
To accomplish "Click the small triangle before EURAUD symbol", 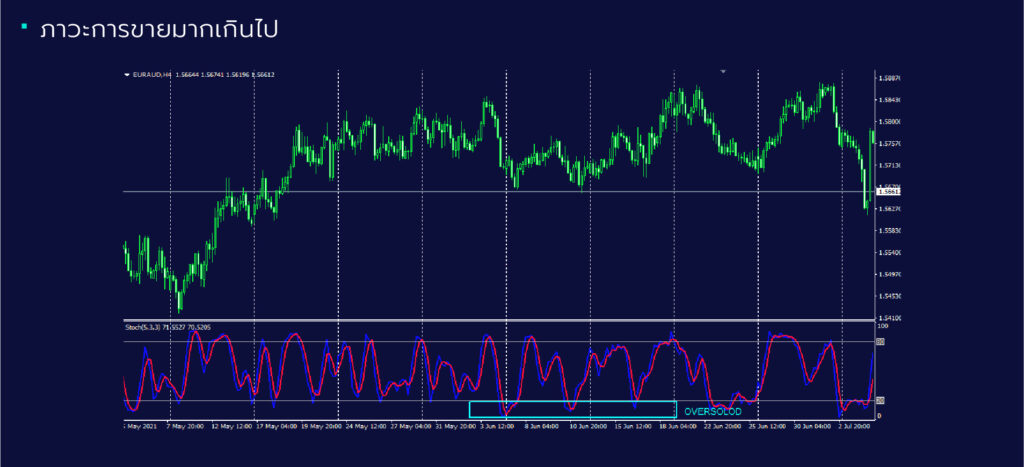I will 126,75.
